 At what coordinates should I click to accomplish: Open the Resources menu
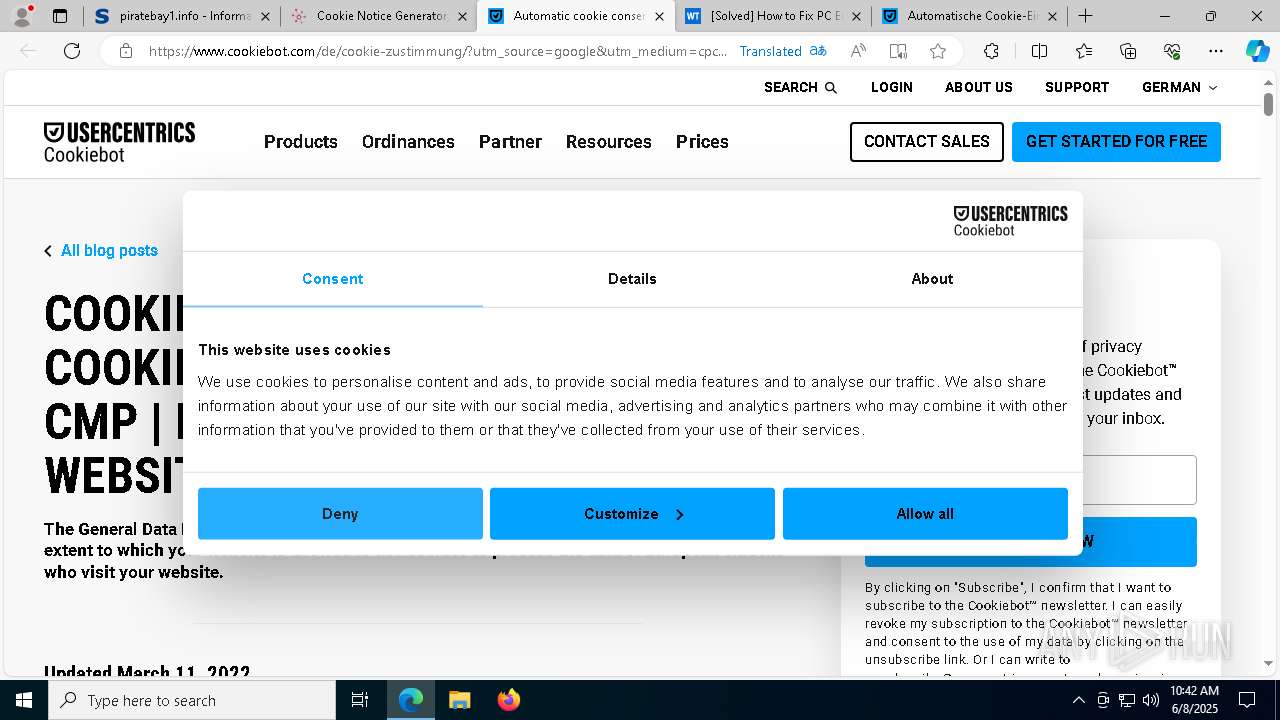[x=609, y=142]
